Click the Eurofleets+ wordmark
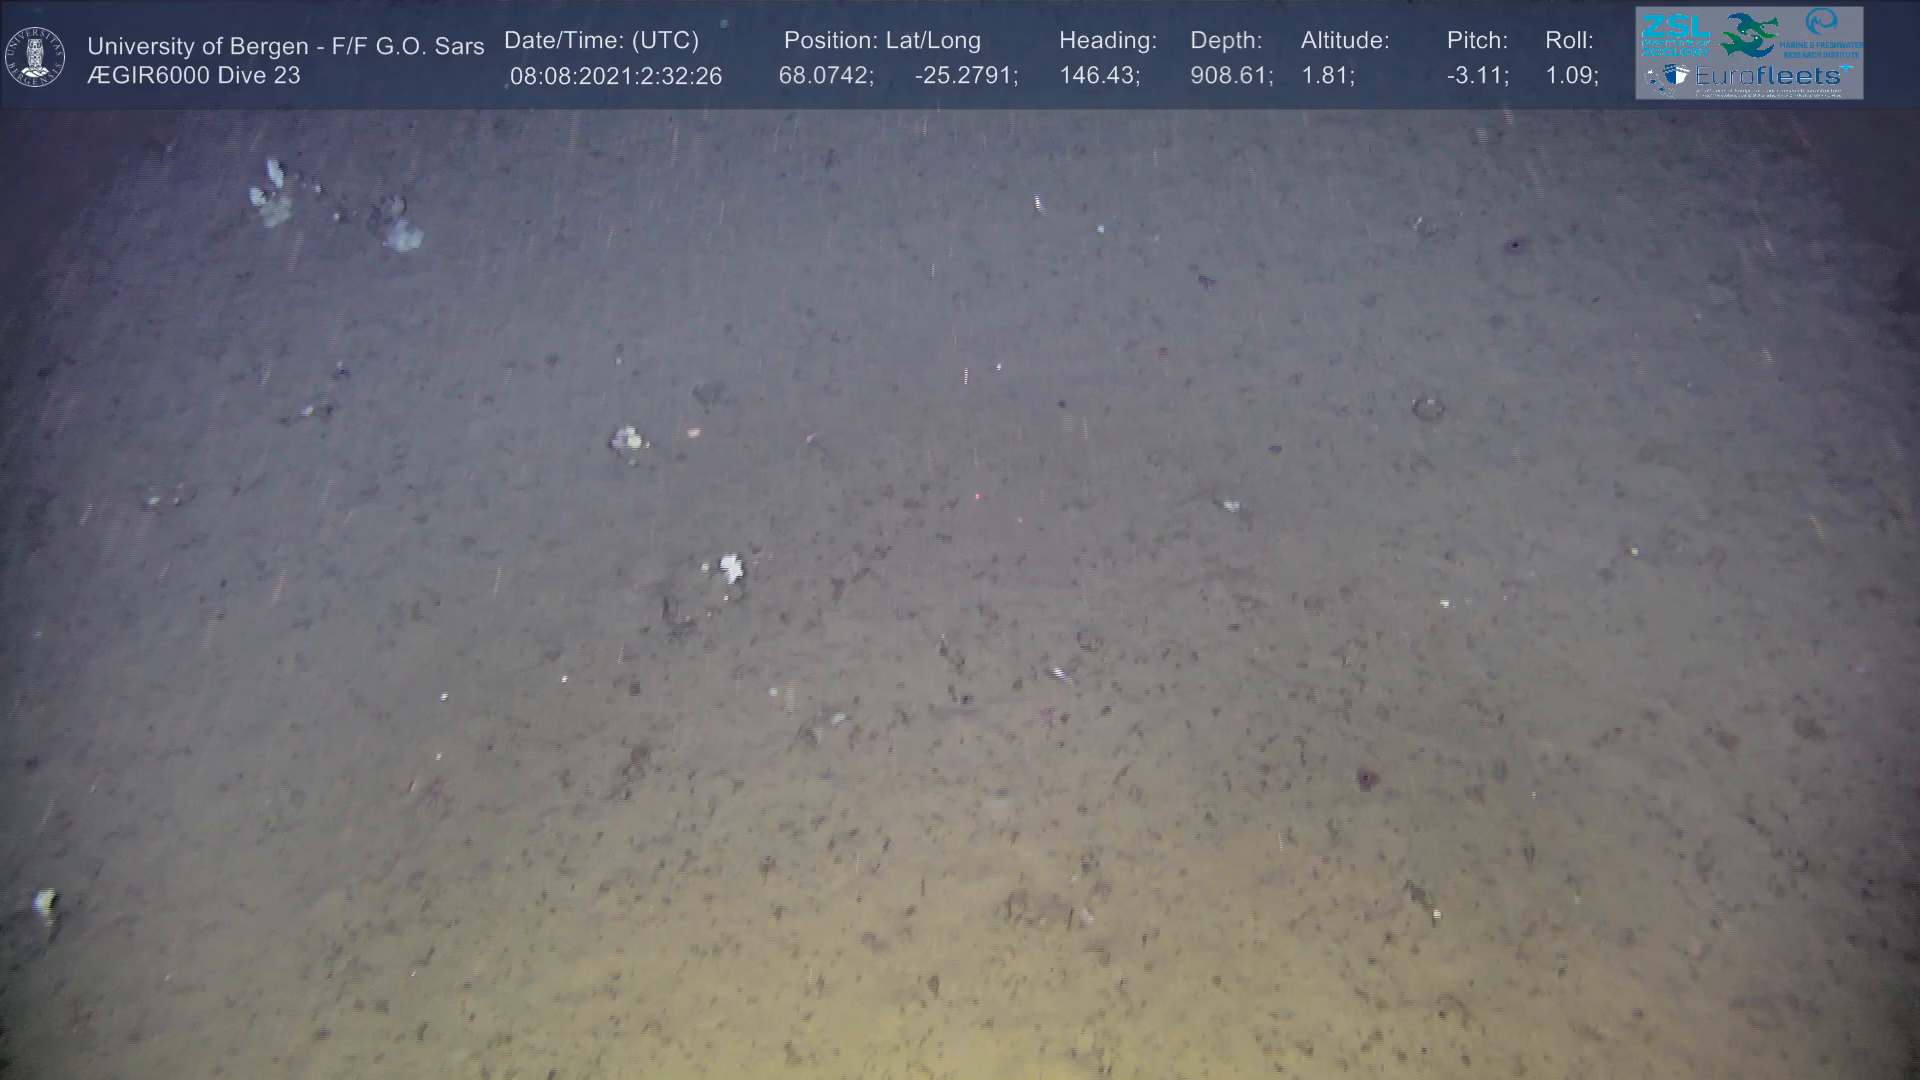This screenshot has width=1920, height=1080. click(x=1767, y=75)
